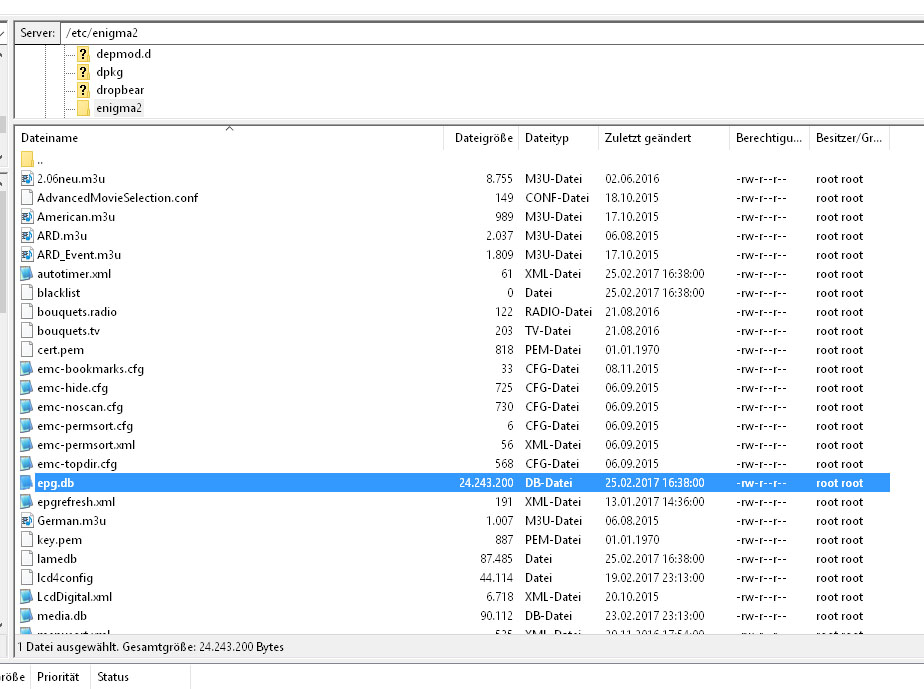The image size is (924, 689).
Task: Click the blacklist file icon
Action: click(27, 293)
